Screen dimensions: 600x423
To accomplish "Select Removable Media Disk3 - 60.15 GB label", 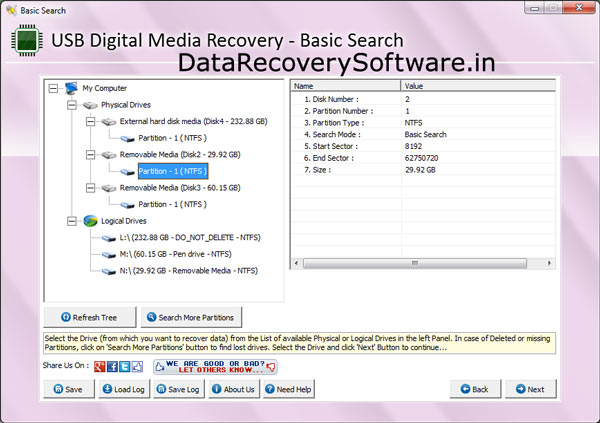I will 180,188.
